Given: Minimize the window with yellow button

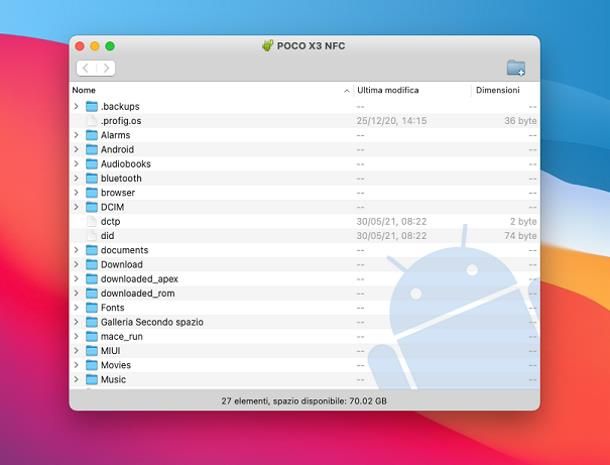Looking at the screenshot, I should 95,46.
